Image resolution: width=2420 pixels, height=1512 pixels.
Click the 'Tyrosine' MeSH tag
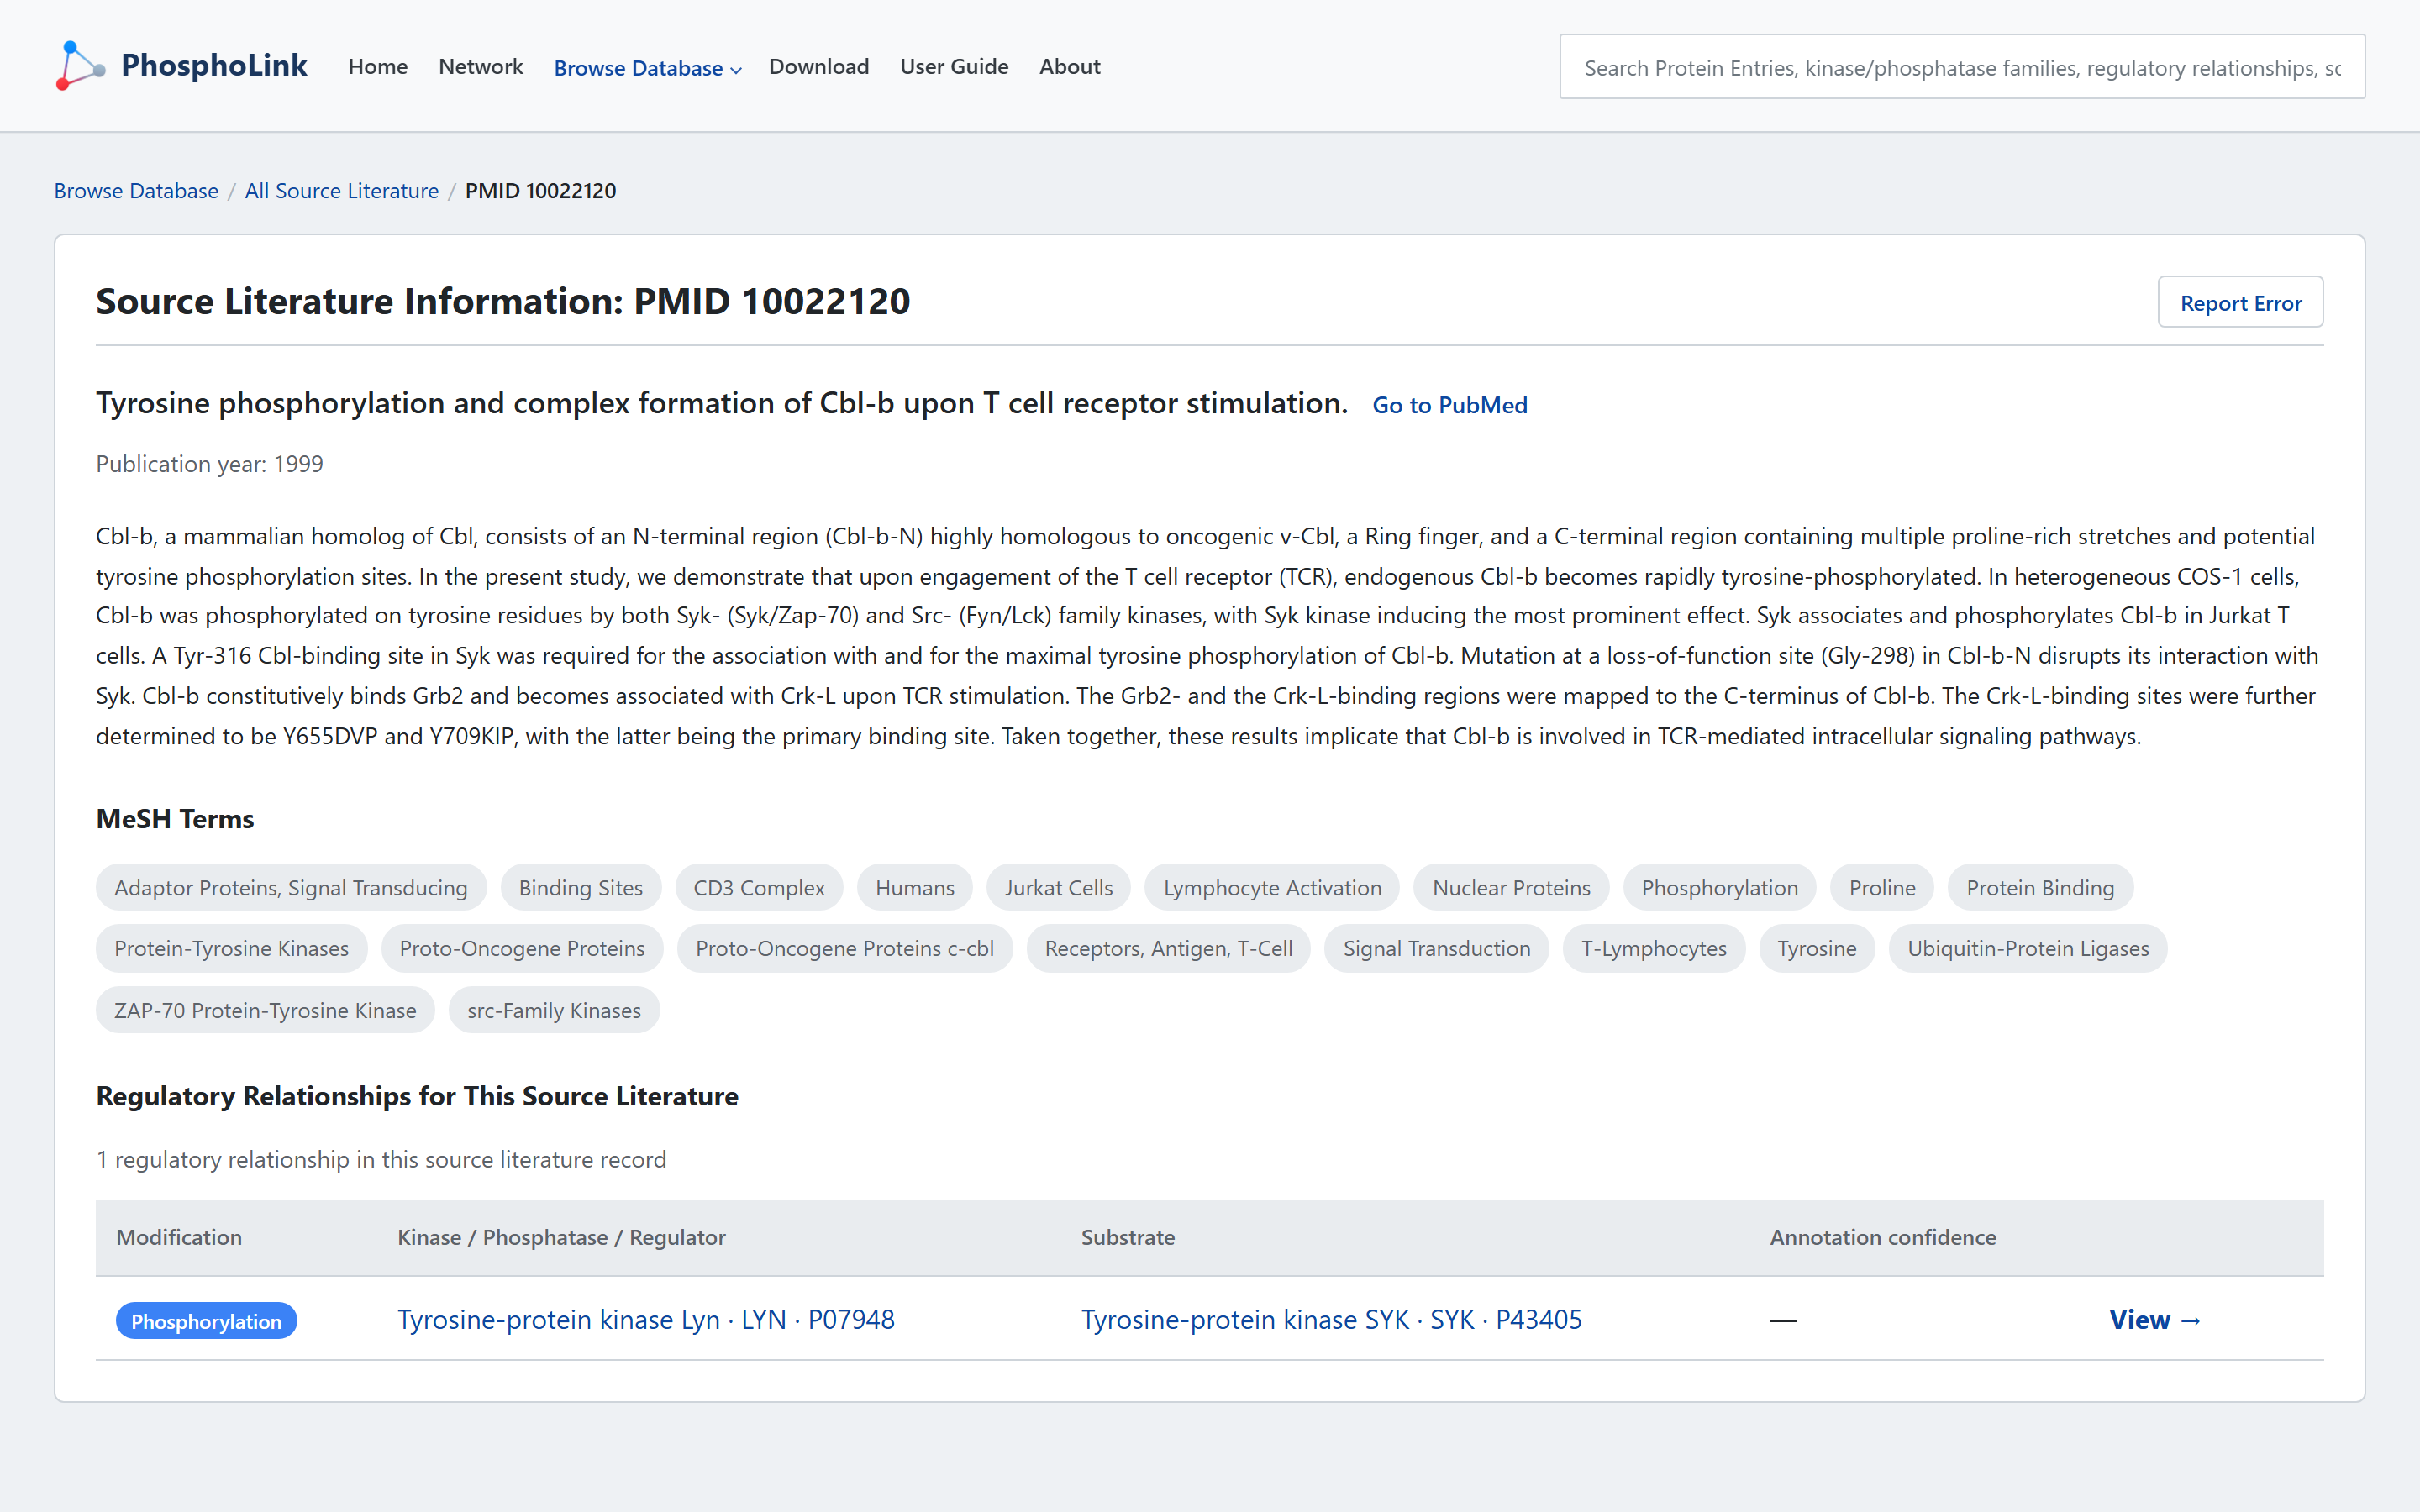(x=1816, y=948)
